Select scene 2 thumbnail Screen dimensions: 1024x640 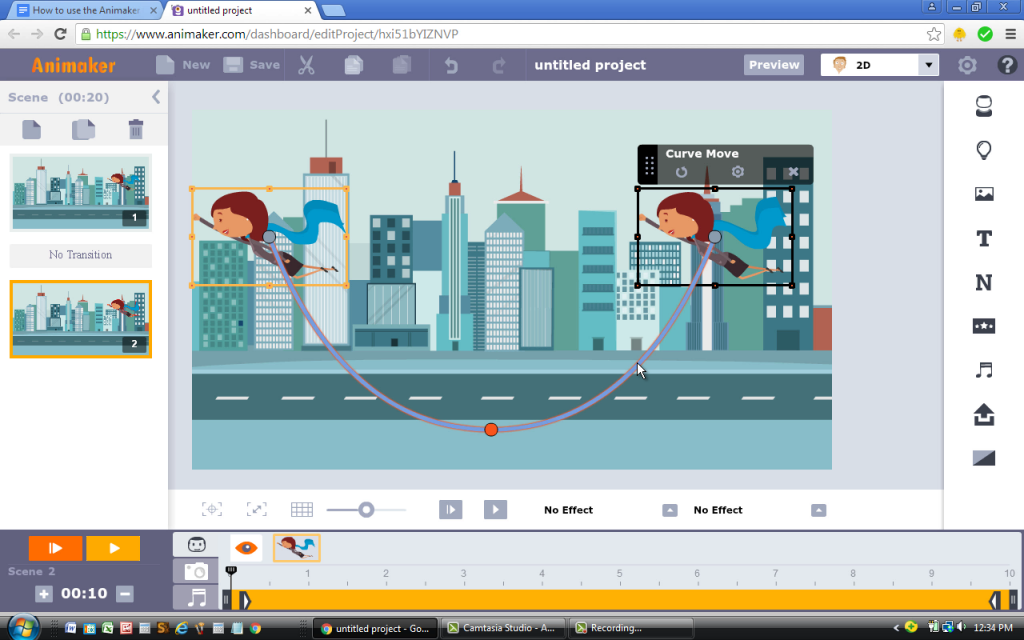coord(80,319)
